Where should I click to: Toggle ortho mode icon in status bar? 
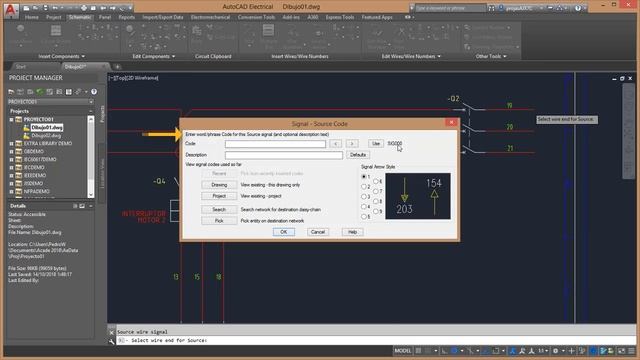coord(444,351)
